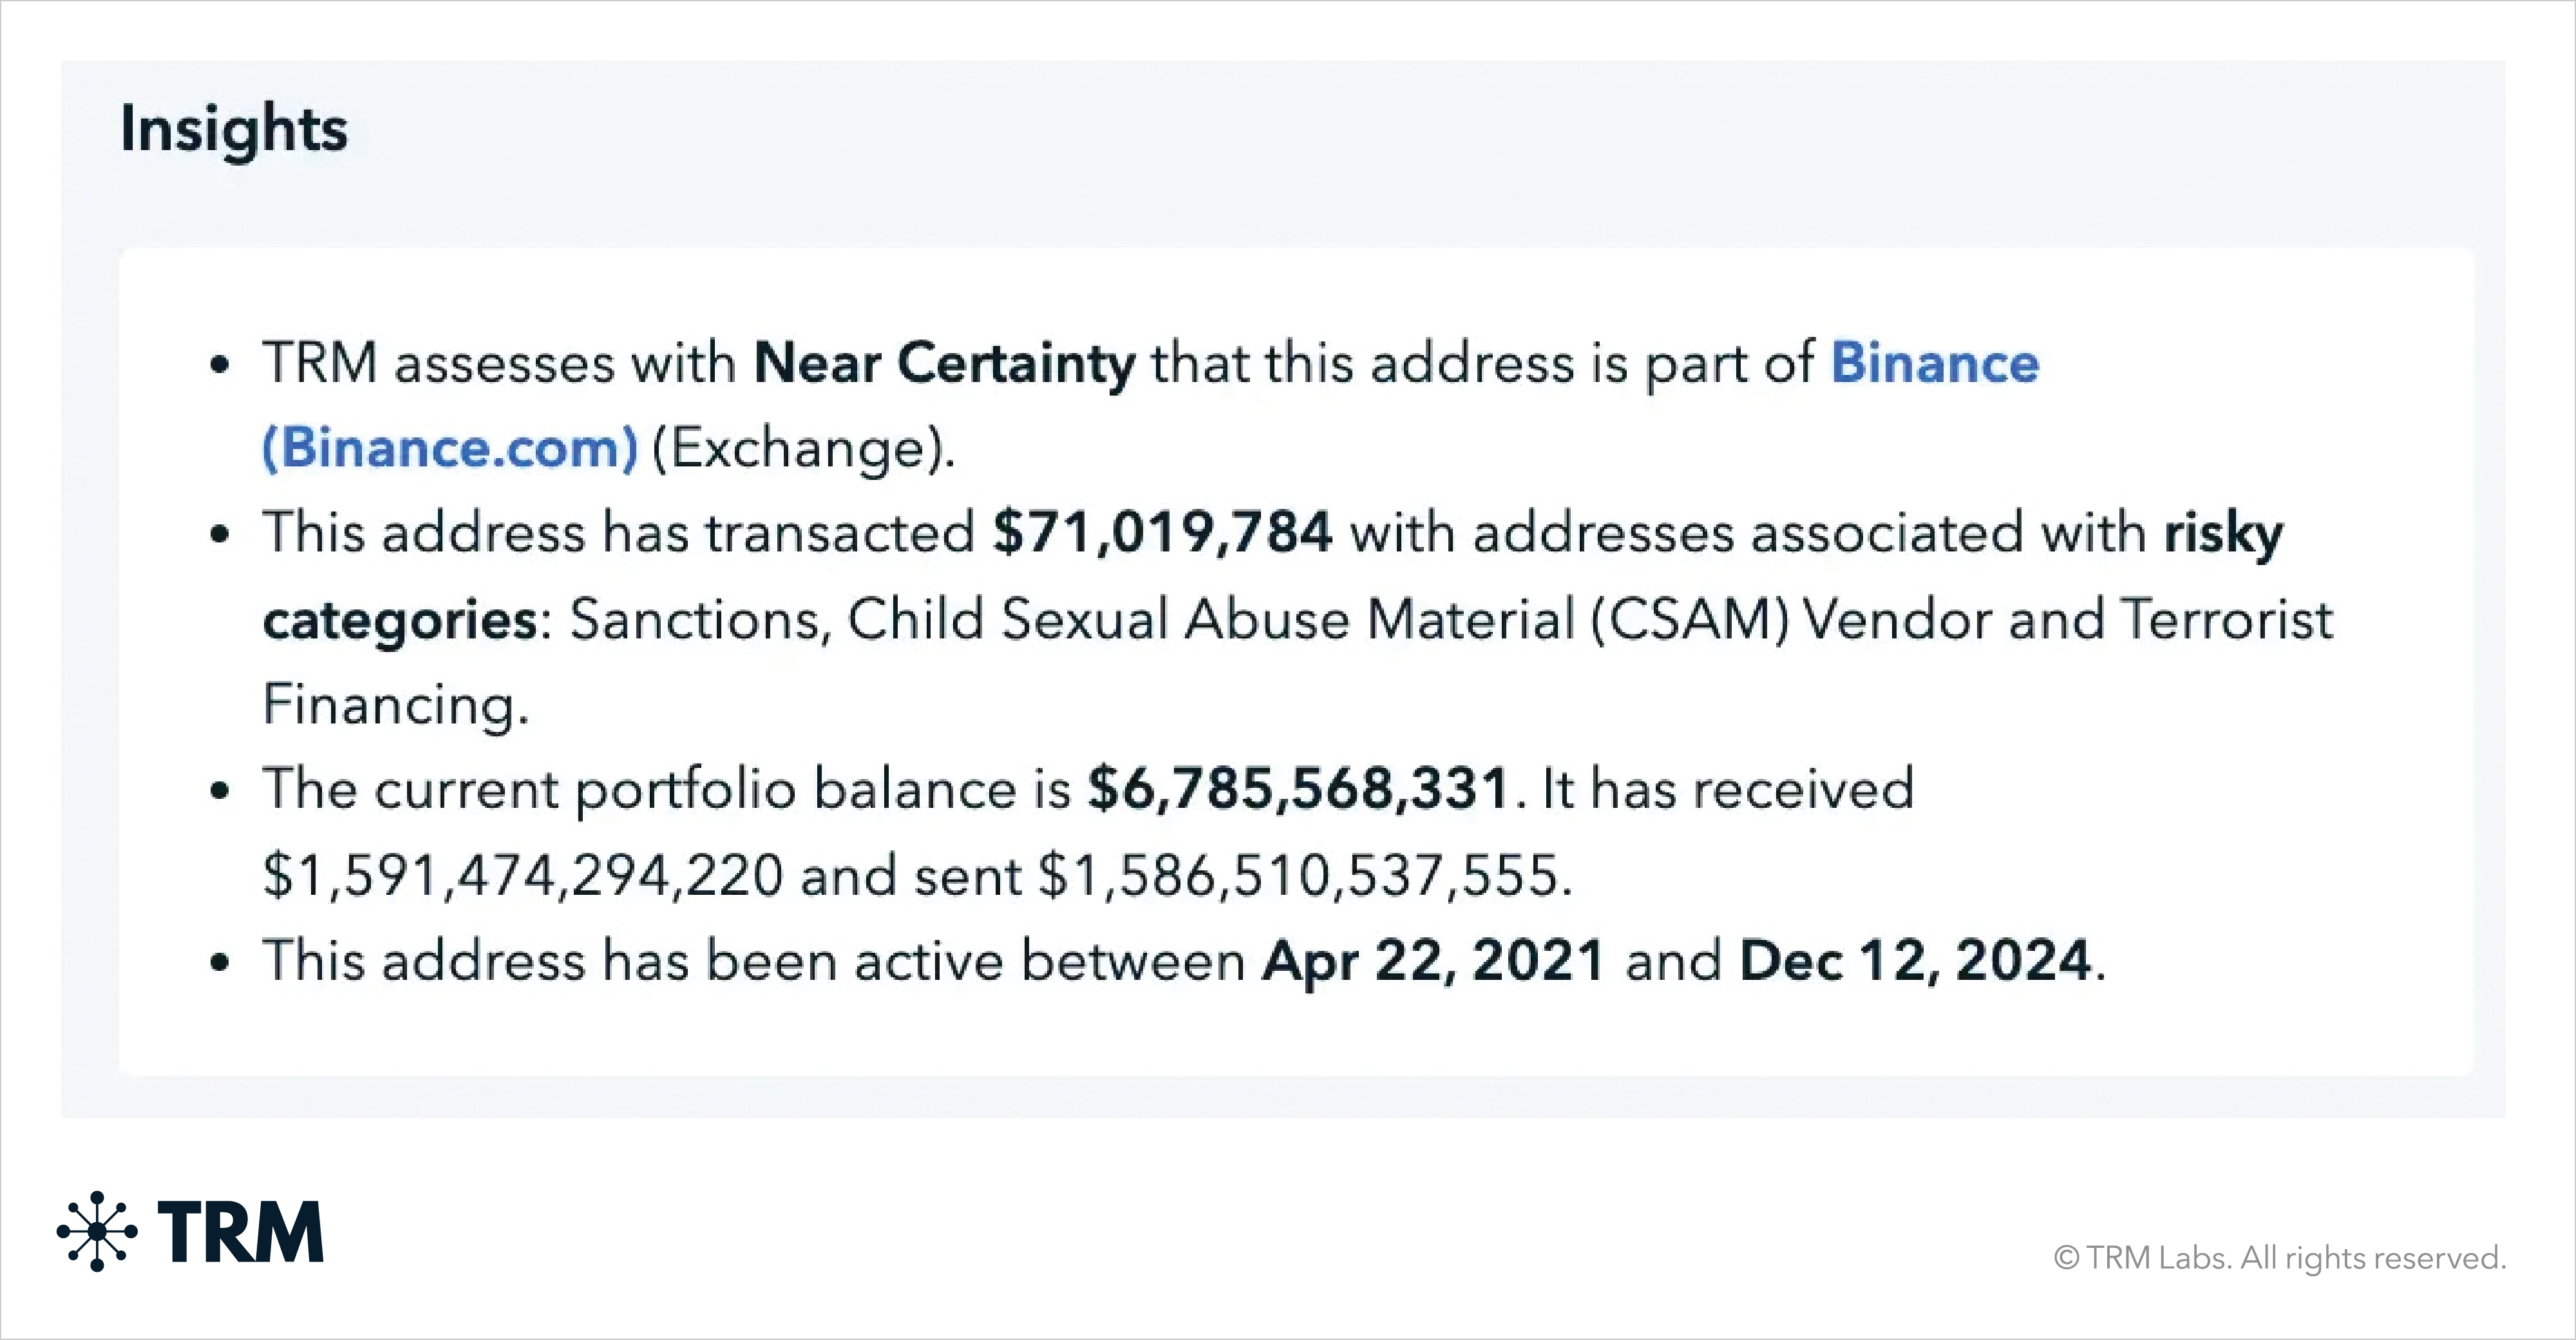
Task: Click the TRM Labs copyright notice
Action: tap(2279, 1257)
